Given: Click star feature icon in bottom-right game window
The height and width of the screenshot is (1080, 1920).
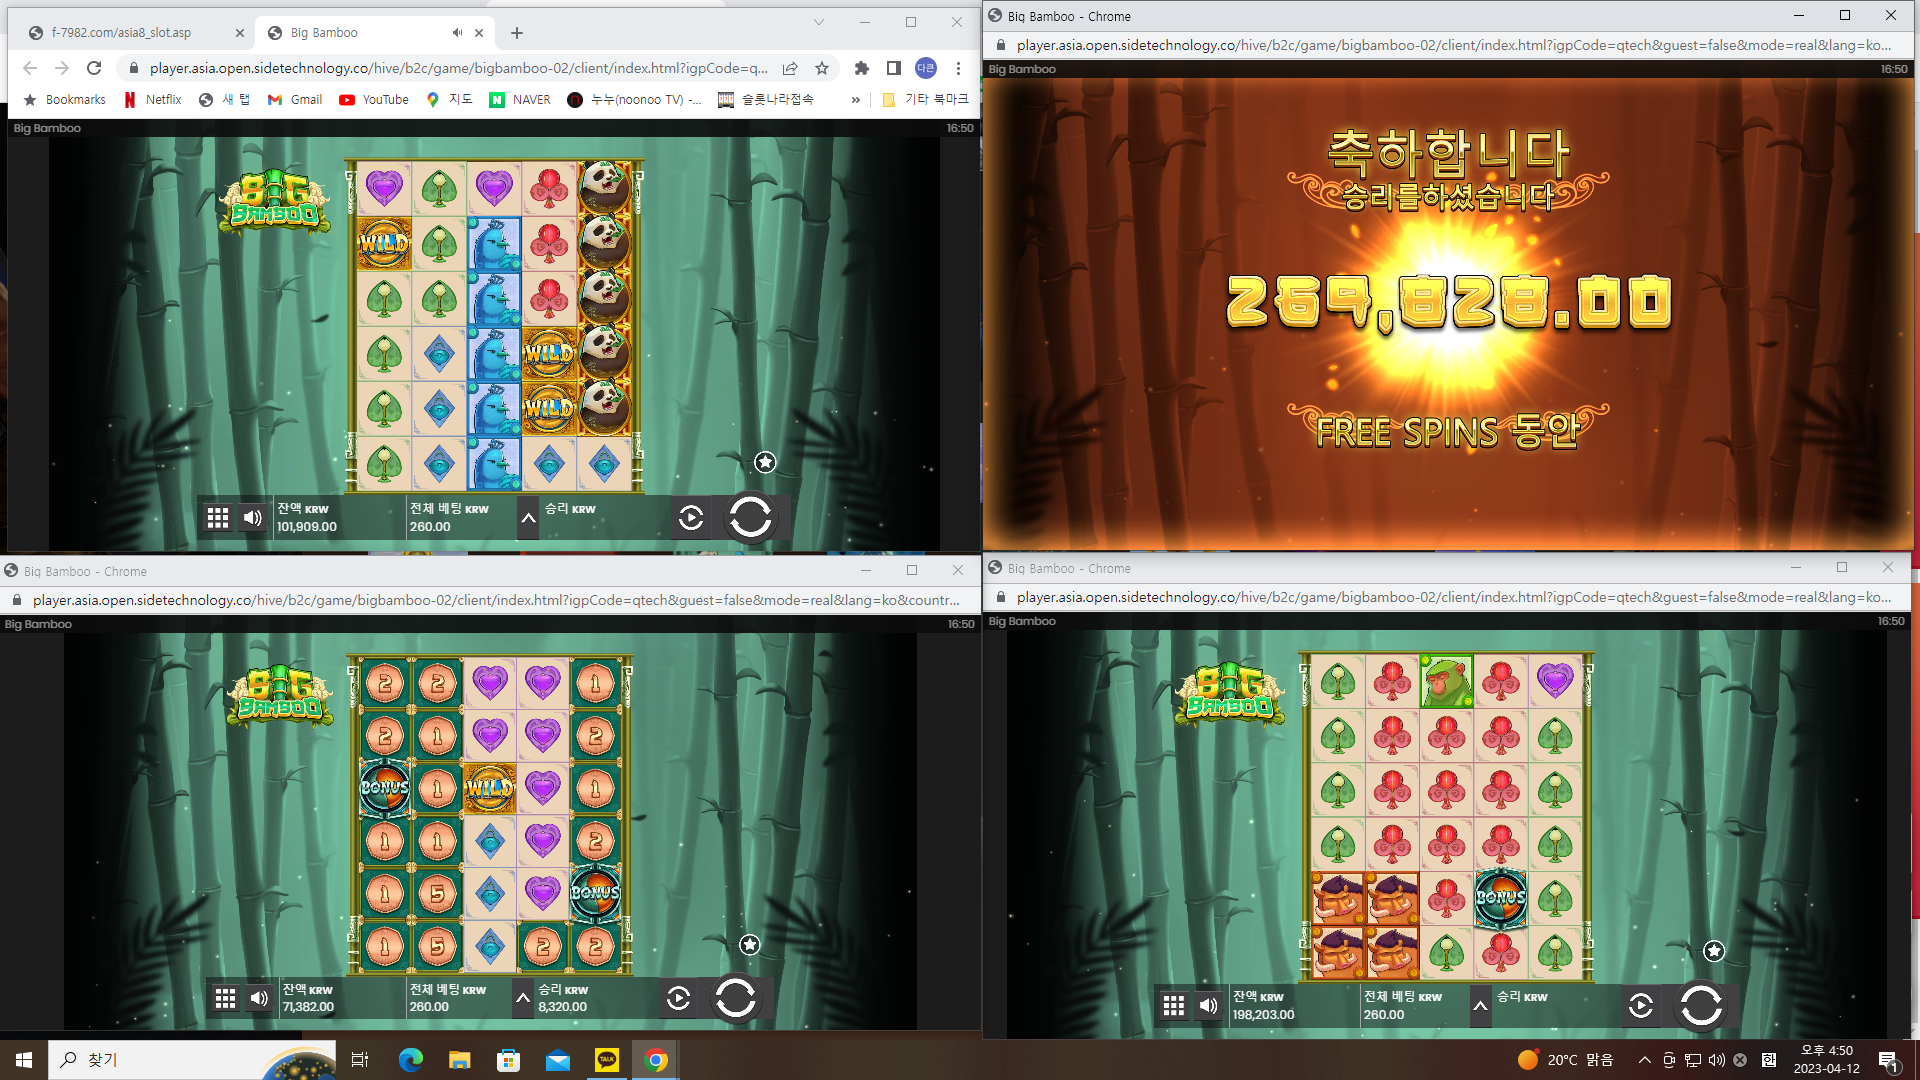Looking at the screenshot, I should click(x=1714, y=951).
